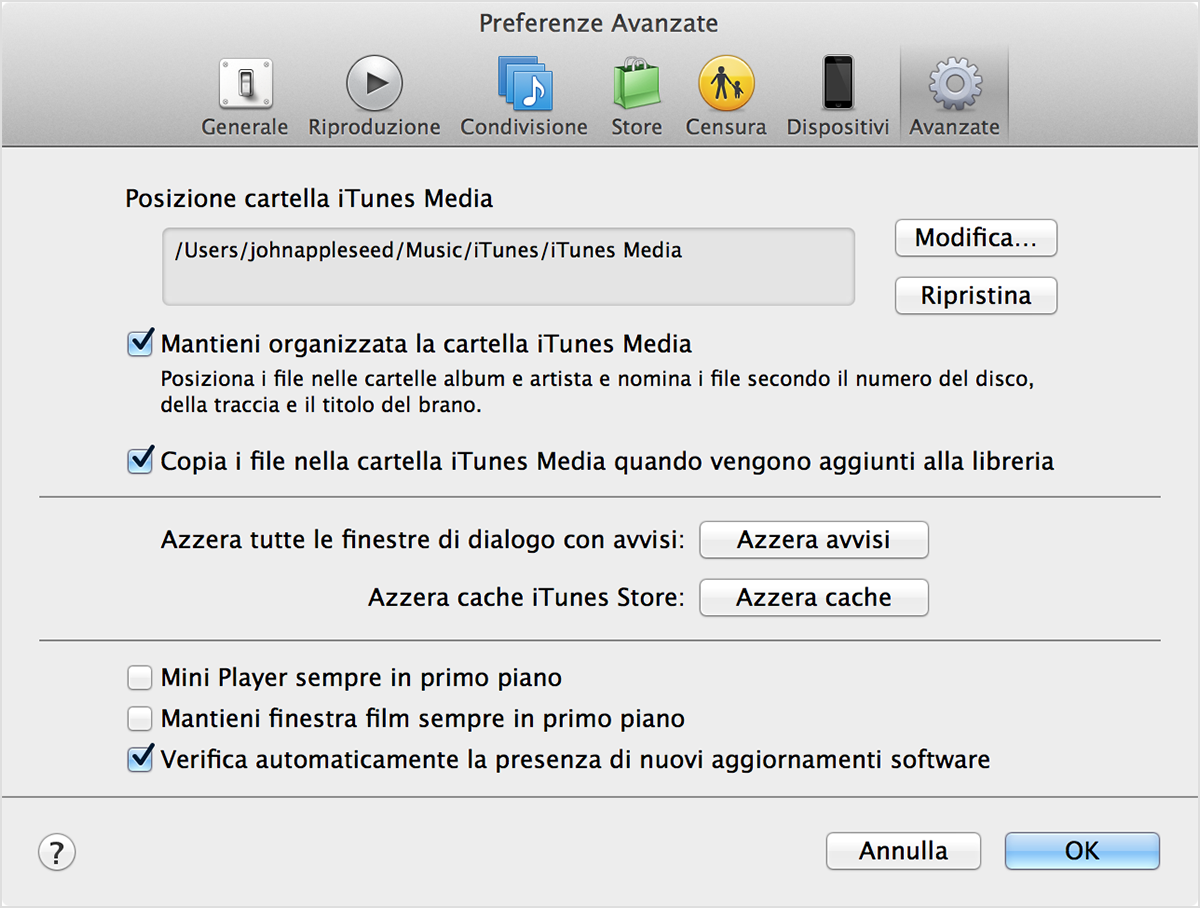Confirm preferences with the OK button
Image resolution: width=1200 pixels, height=908 pixels.
(1082, 851)
